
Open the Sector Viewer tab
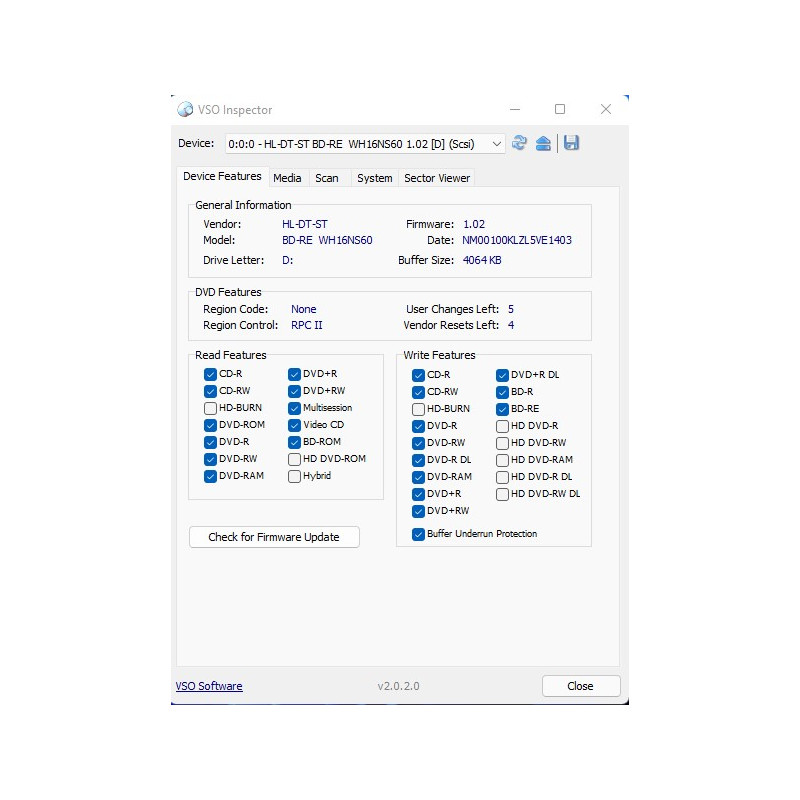[437, 178]
